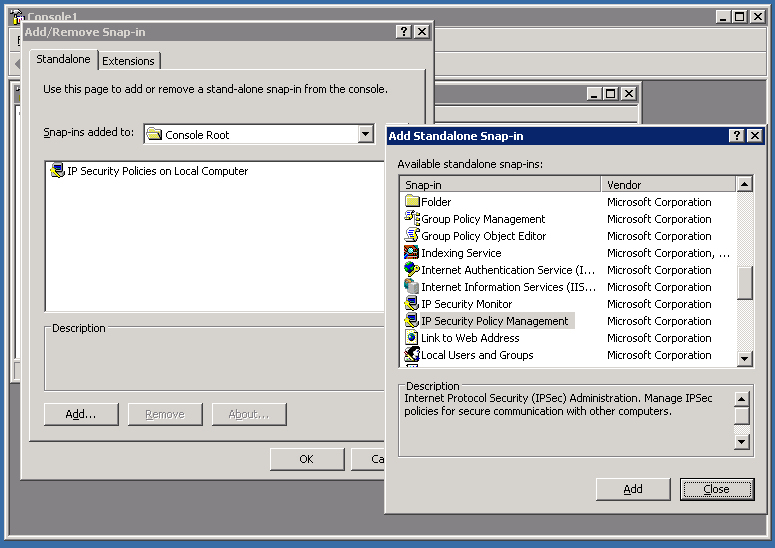Select the Standalone tab
The height and width of the screenshot is (548, 775).
coord(63,60)
